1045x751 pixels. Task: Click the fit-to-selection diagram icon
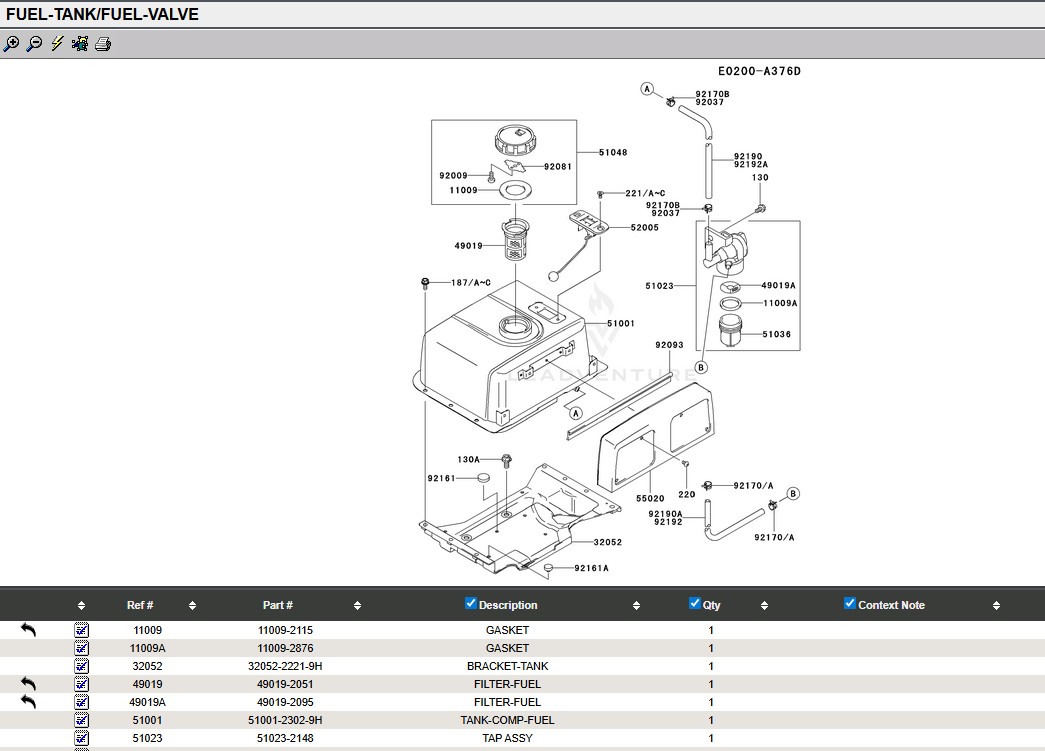pos(80,44)
